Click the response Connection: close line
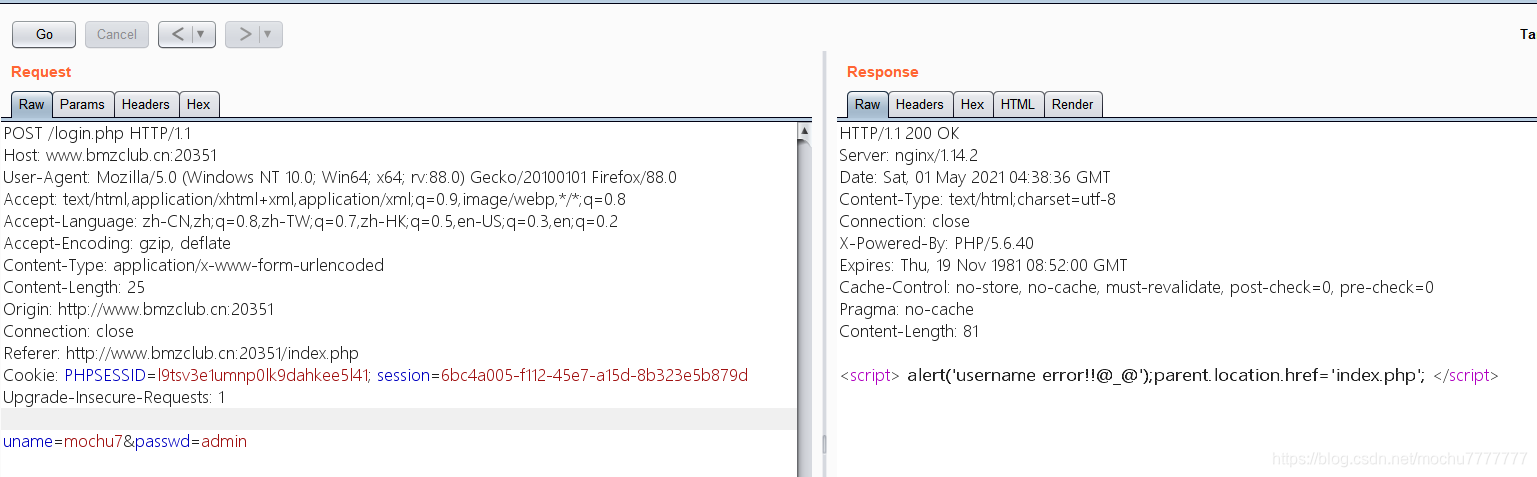This screenshot has height=477, width=1537. 905,221
